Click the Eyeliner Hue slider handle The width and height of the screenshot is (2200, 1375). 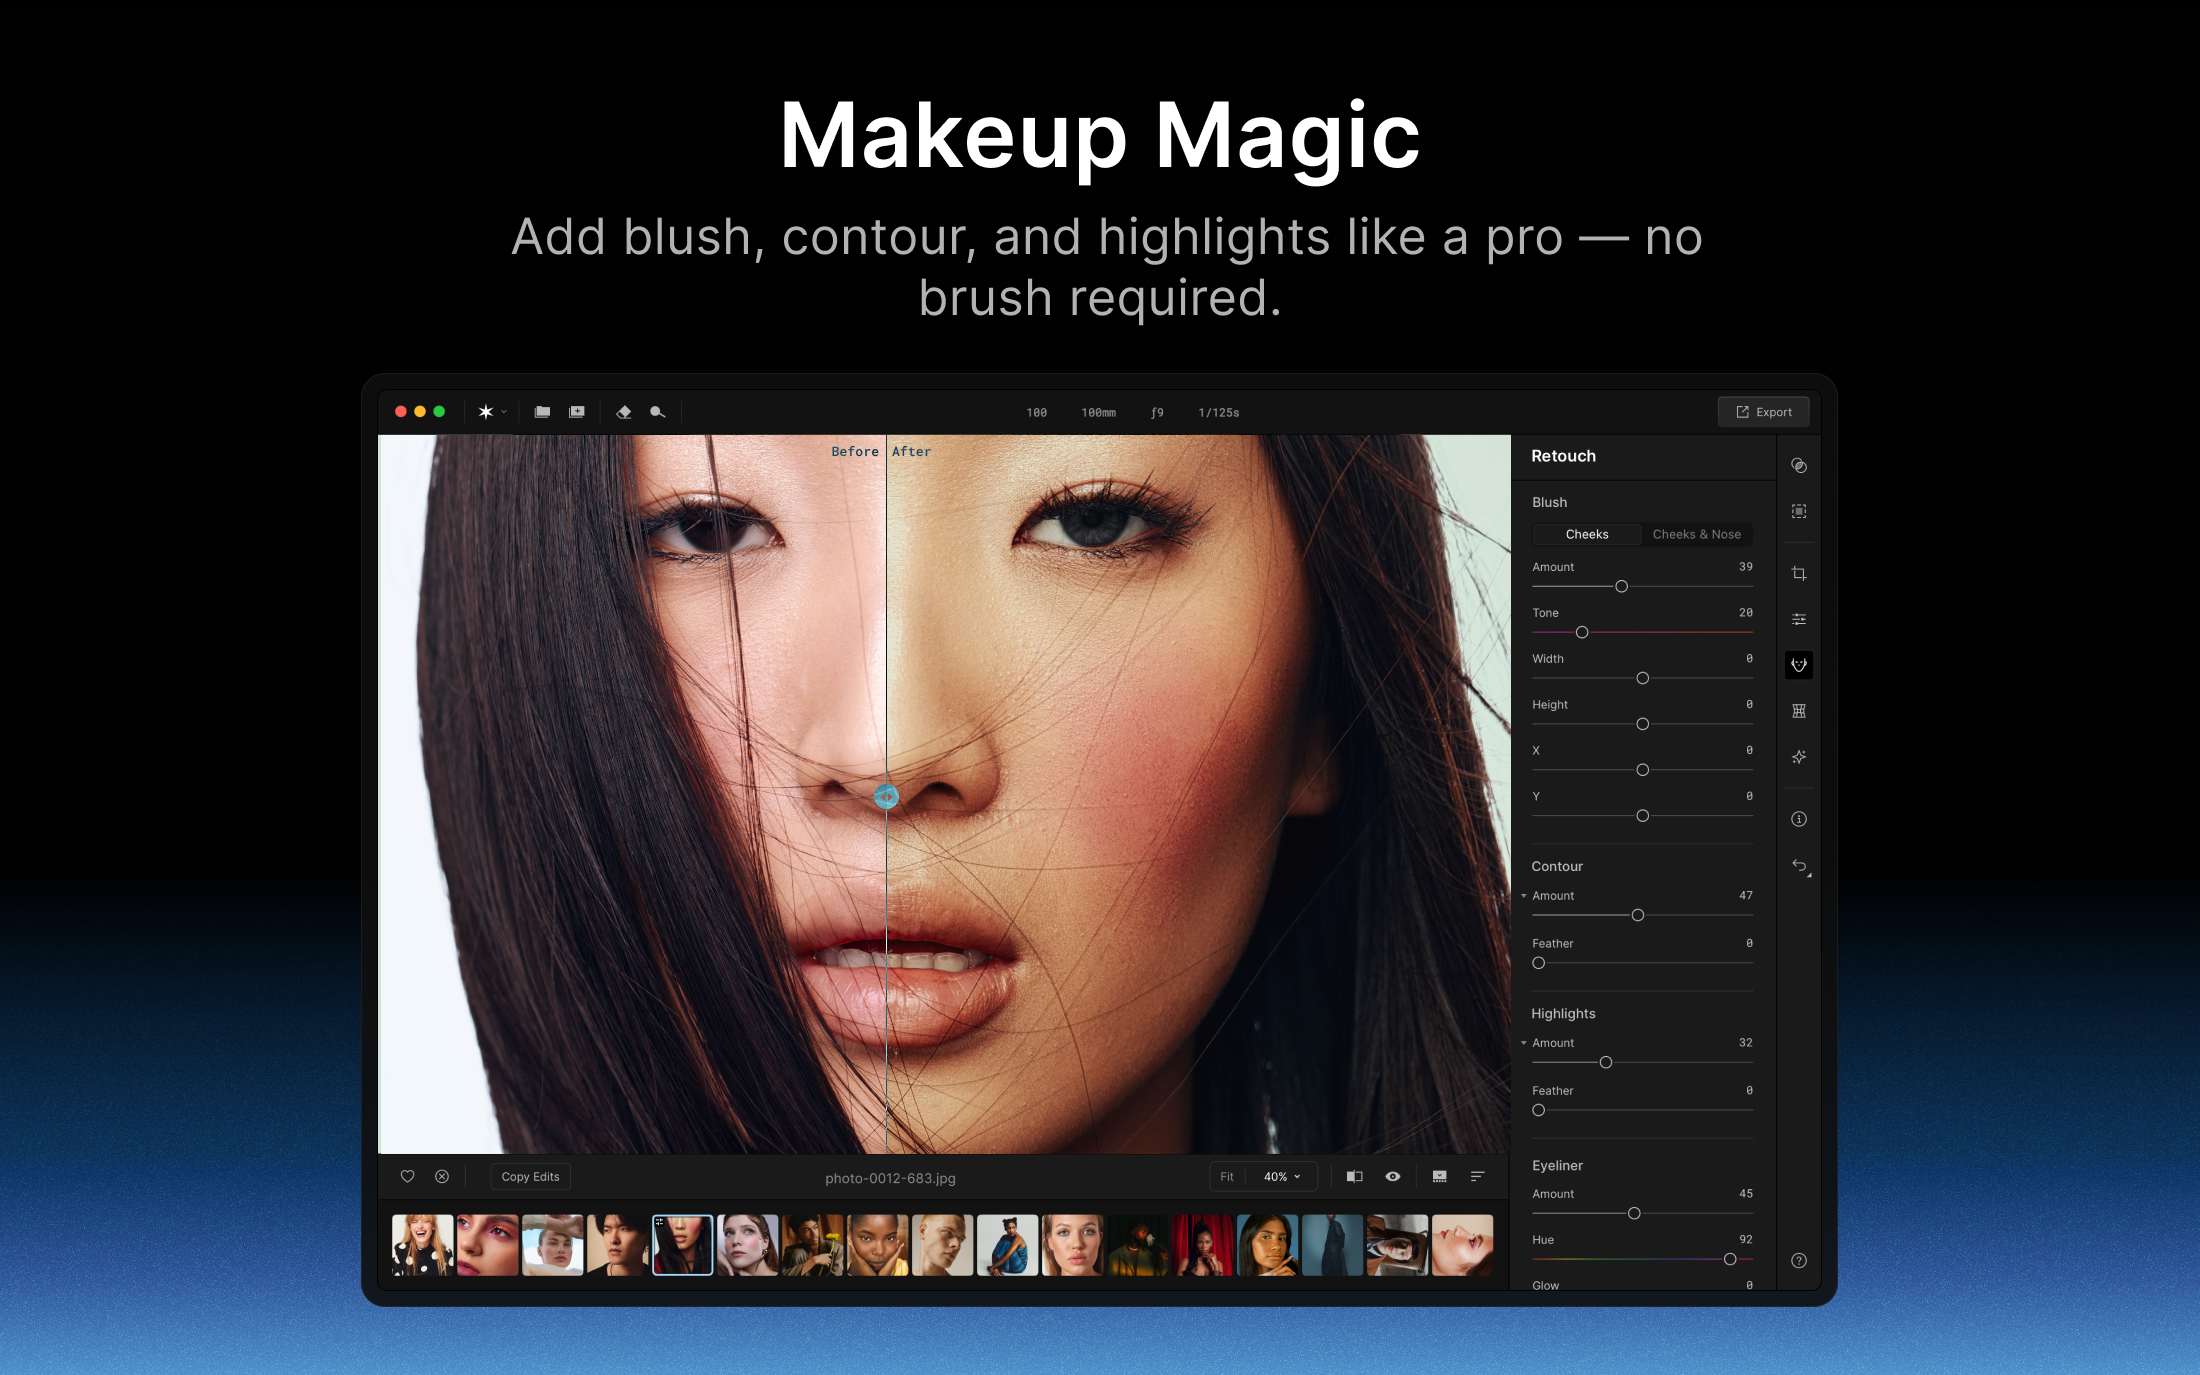(x=1729, y=1259)
